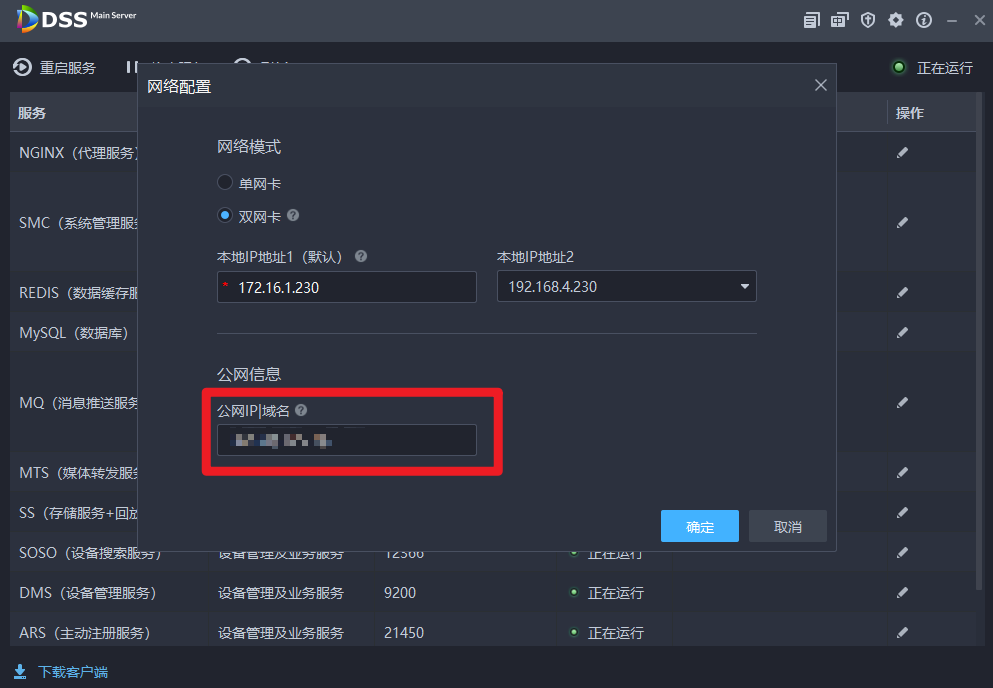This screenshot has height=688, width=993.
Task: Click the edit pencil for the ARS row
Action: point(902,633)
